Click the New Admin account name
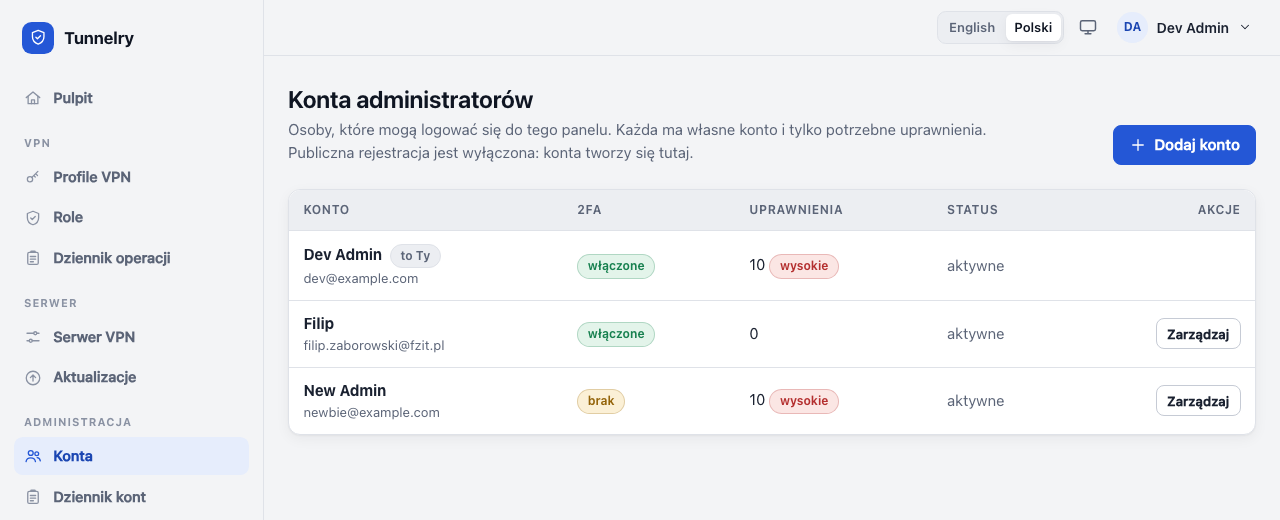This screenshot has height=520, width=1280. [345, 391]
